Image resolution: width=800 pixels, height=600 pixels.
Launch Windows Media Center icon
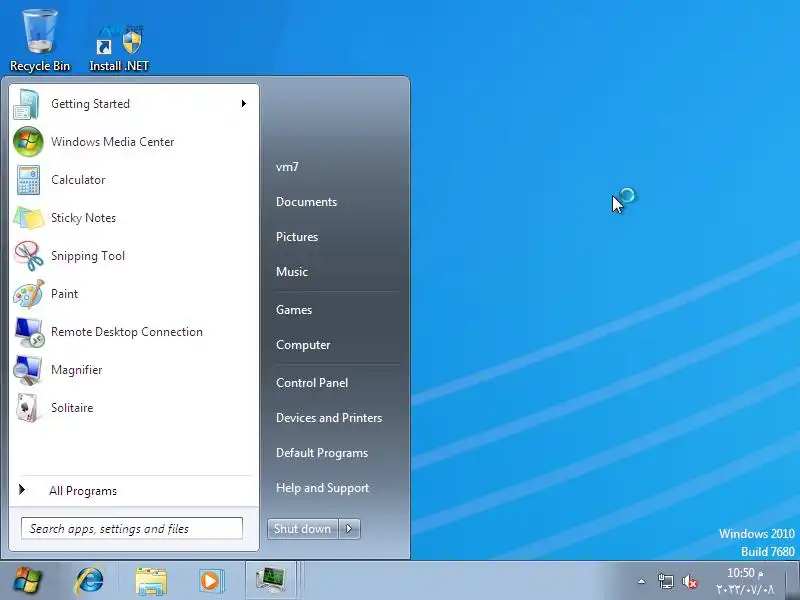28,142
